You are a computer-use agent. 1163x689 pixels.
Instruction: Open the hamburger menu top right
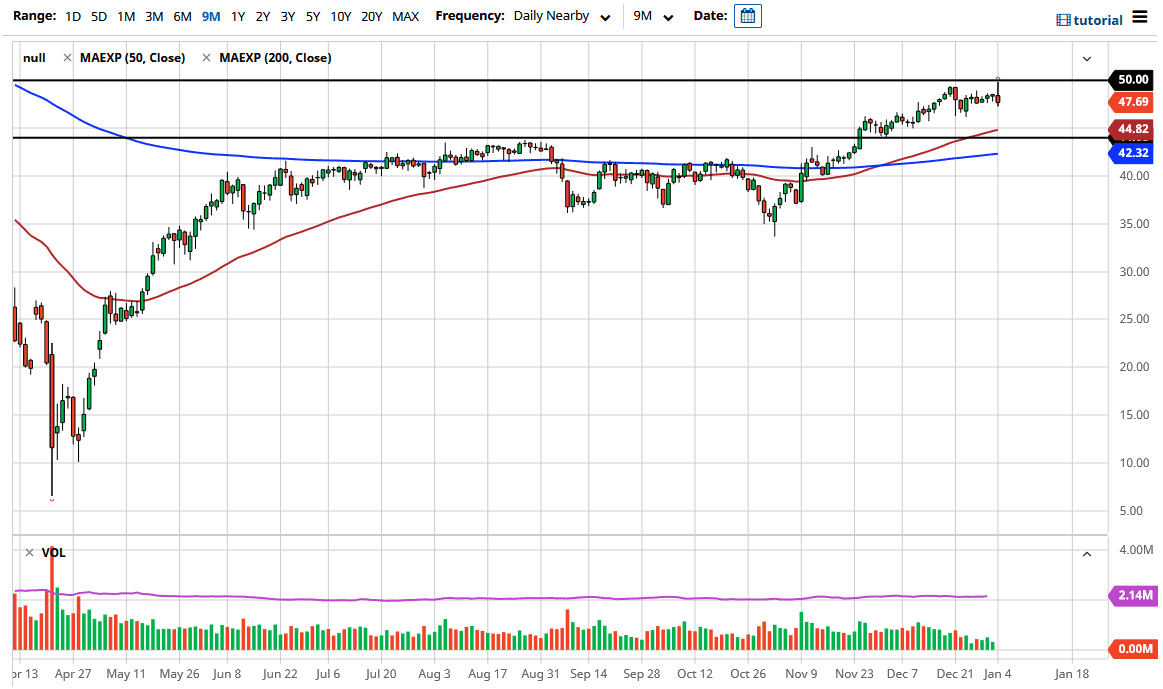pyautogui.click(x=1140, y=17)
